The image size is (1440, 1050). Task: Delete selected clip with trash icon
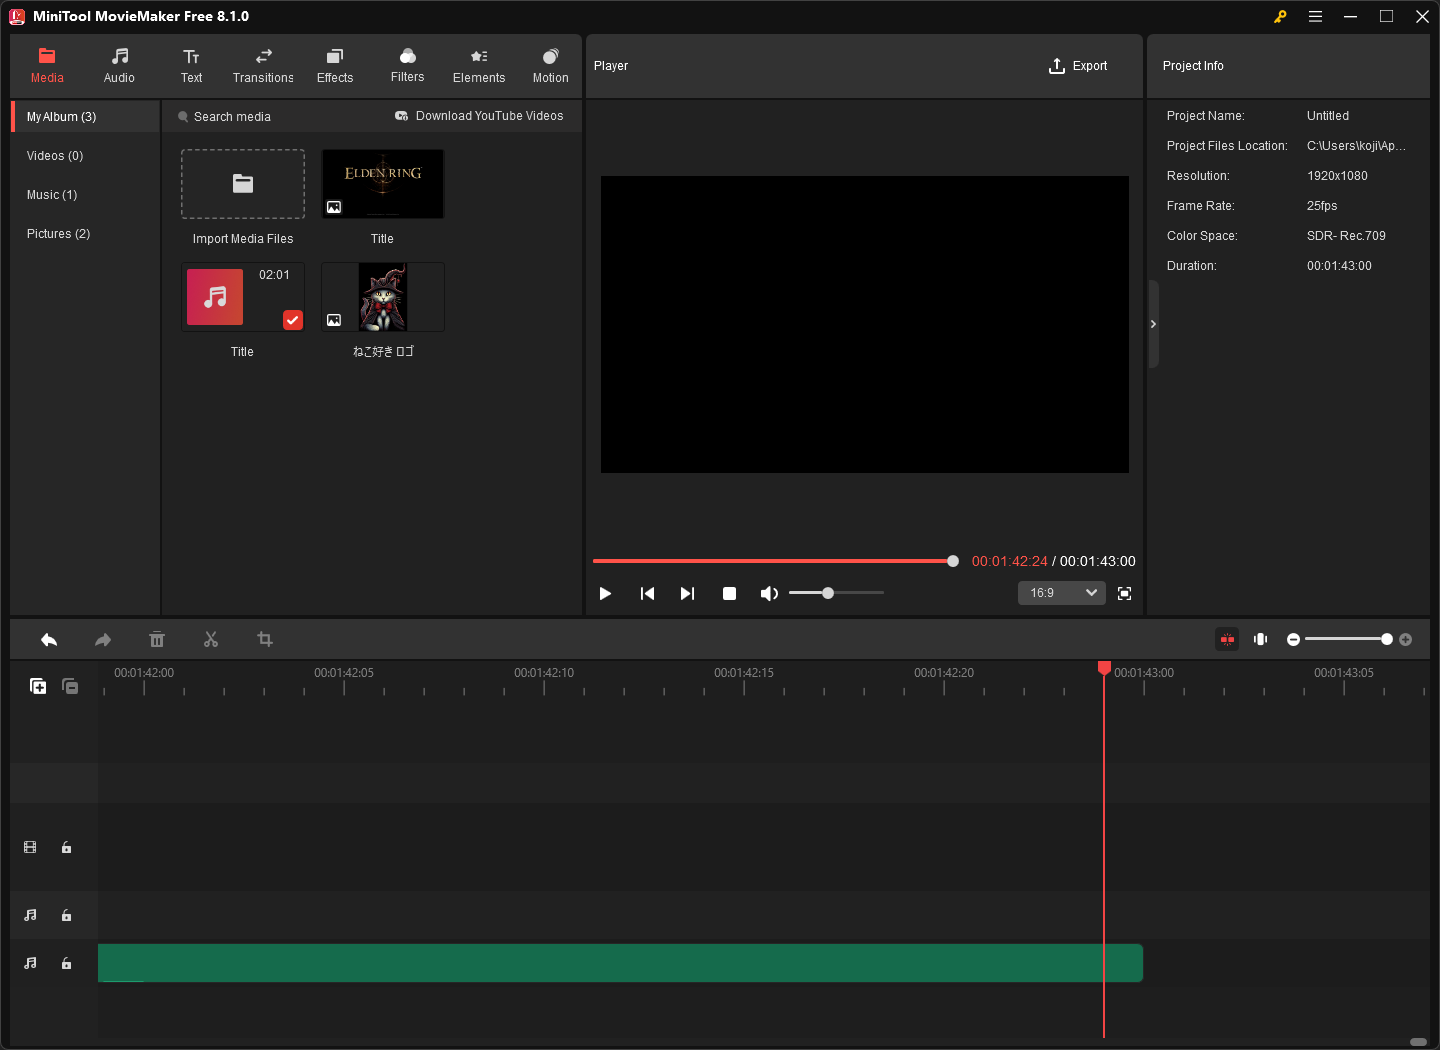[x=157, y=640]
